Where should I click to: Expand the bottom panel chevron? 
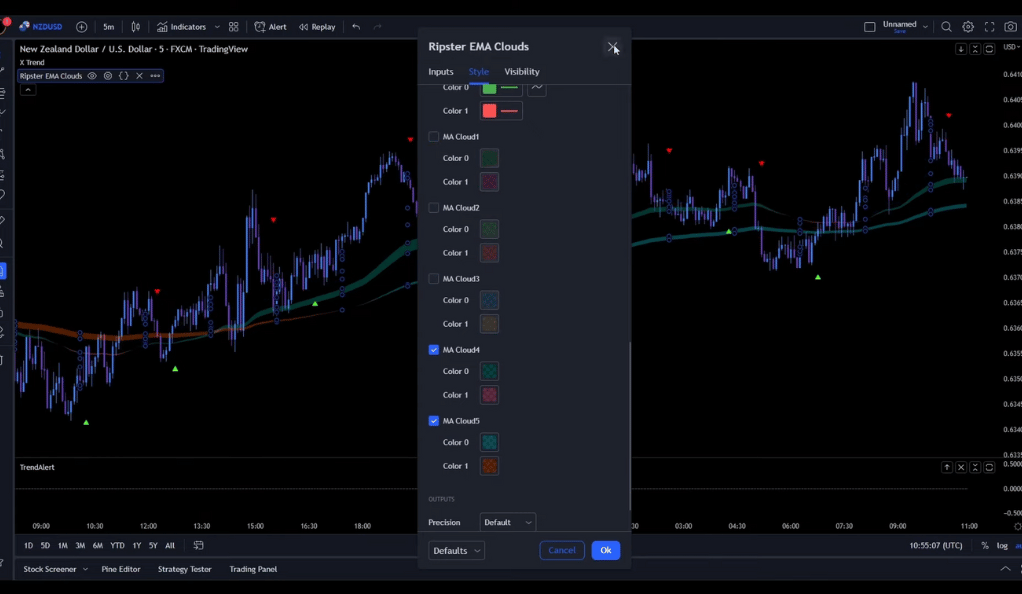click(1006, 569)
